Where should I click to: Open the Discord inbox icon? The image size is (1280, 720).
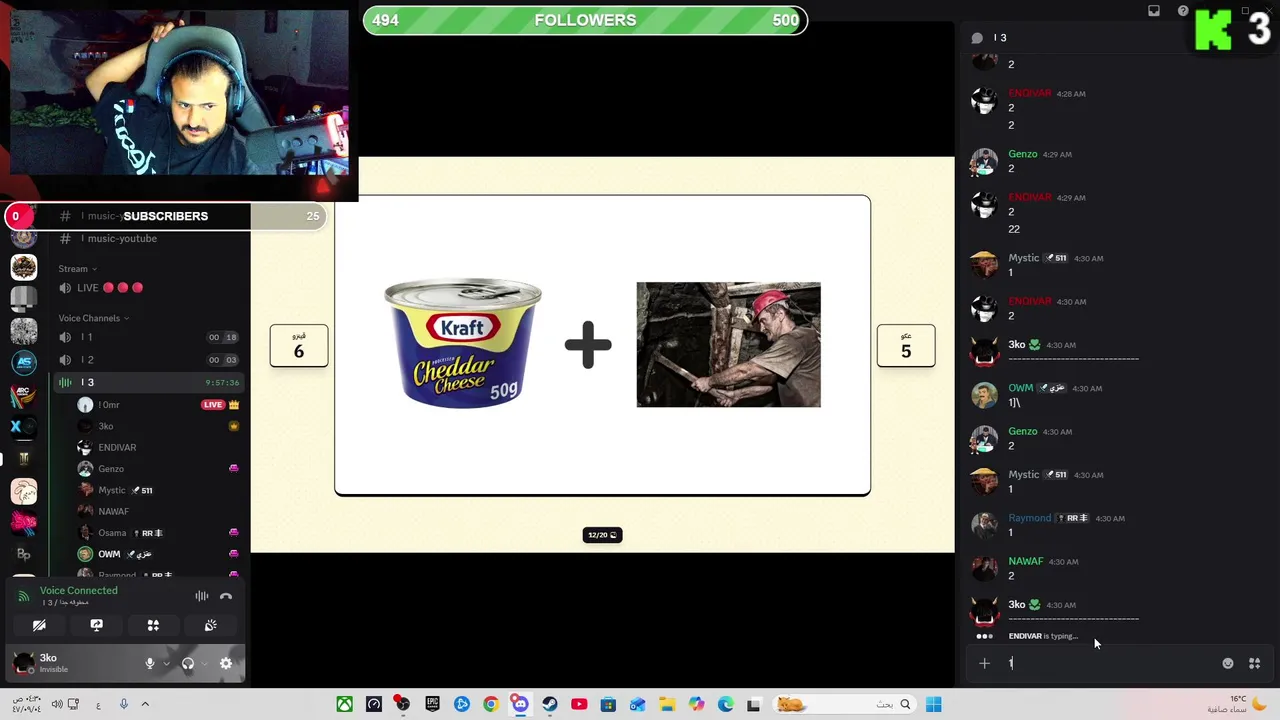pos(1154,11)
